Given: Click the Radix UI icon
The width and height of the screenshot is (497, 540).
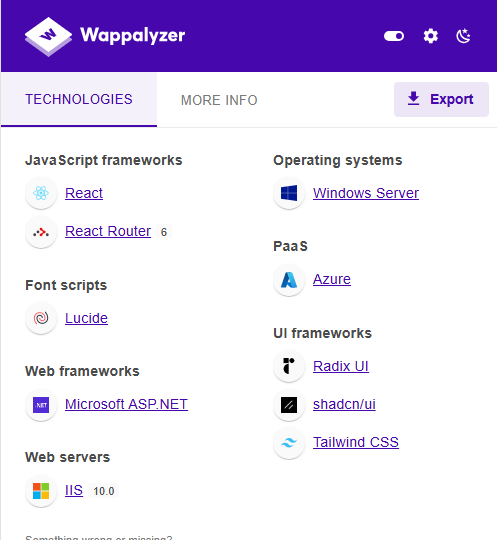Looking at the screenshot, I should pos(289,366).
